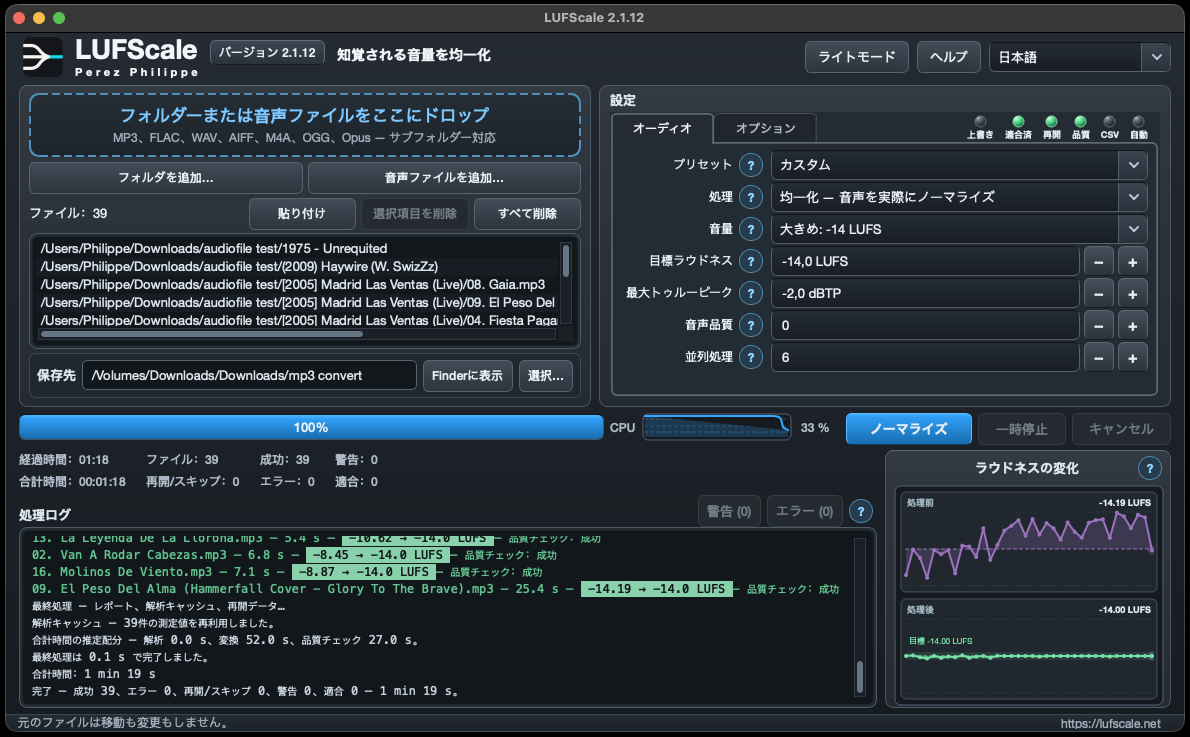
Task: Expand the 音量 大きめ -14 LUFS dropdown
Action: point(959,229)
